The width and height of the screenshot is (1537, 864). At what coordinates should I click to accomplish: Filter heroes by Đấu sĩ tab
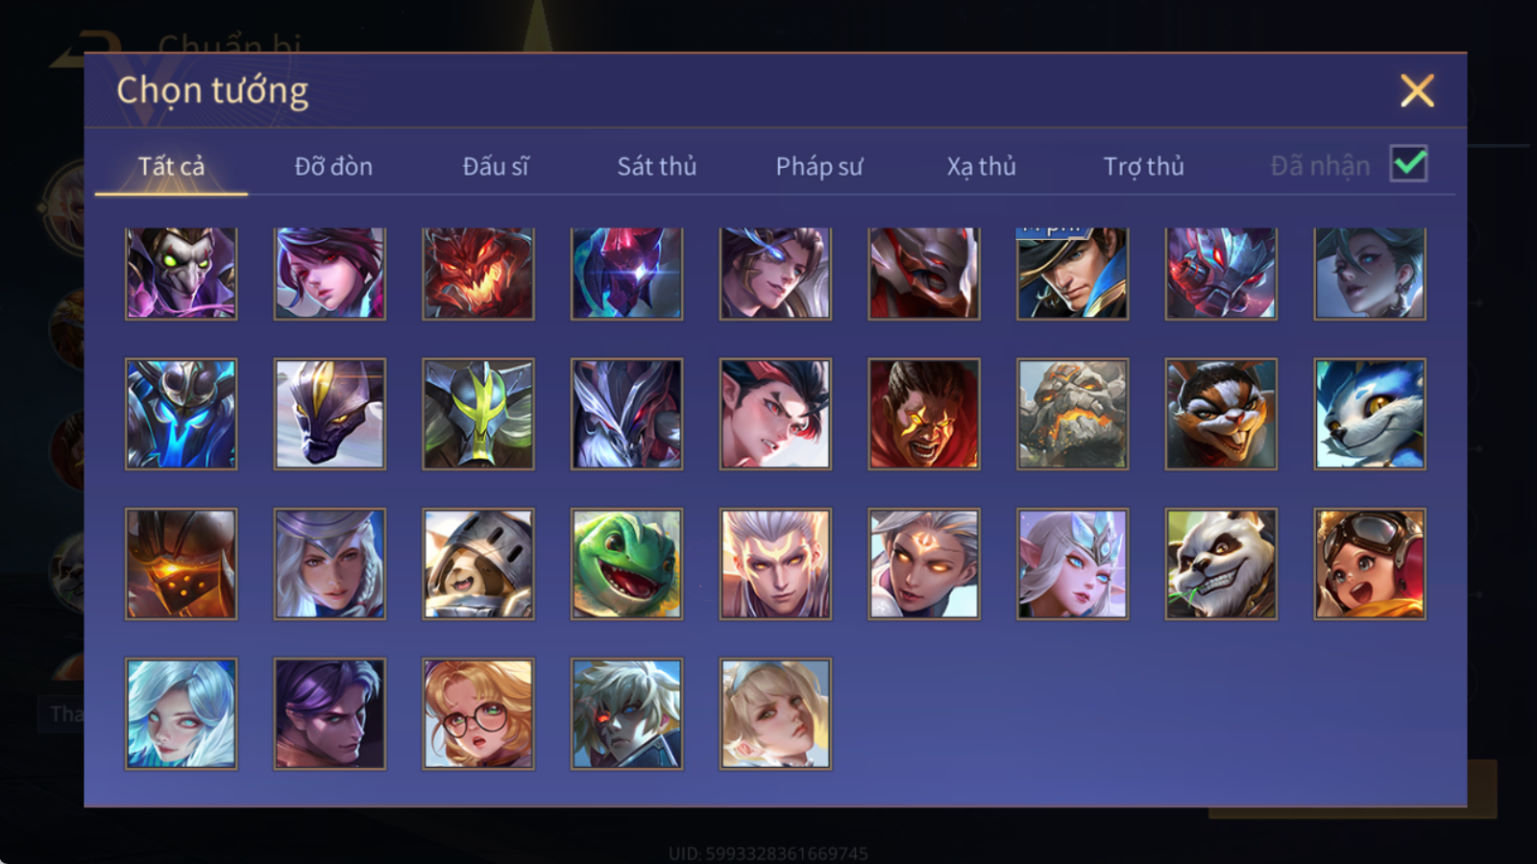[x=495, y=166]
